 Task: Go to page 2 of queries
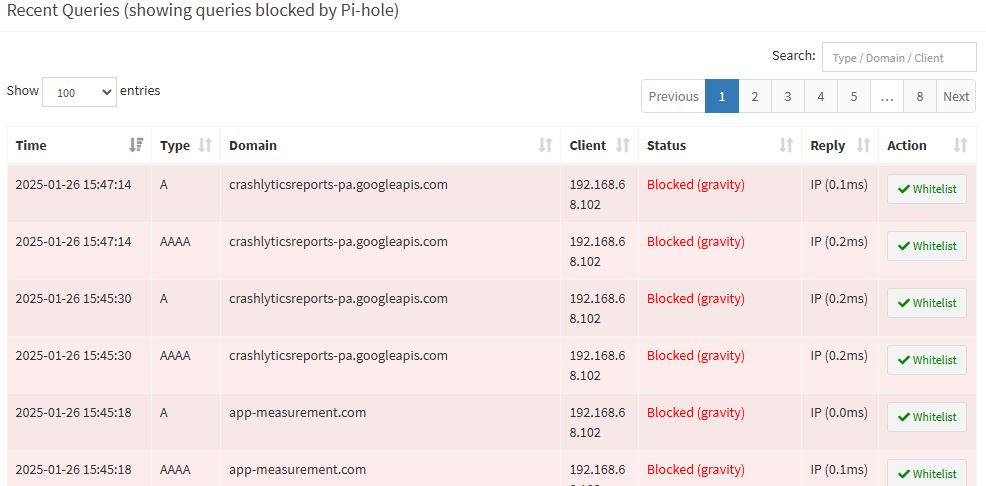pos(754,96)
